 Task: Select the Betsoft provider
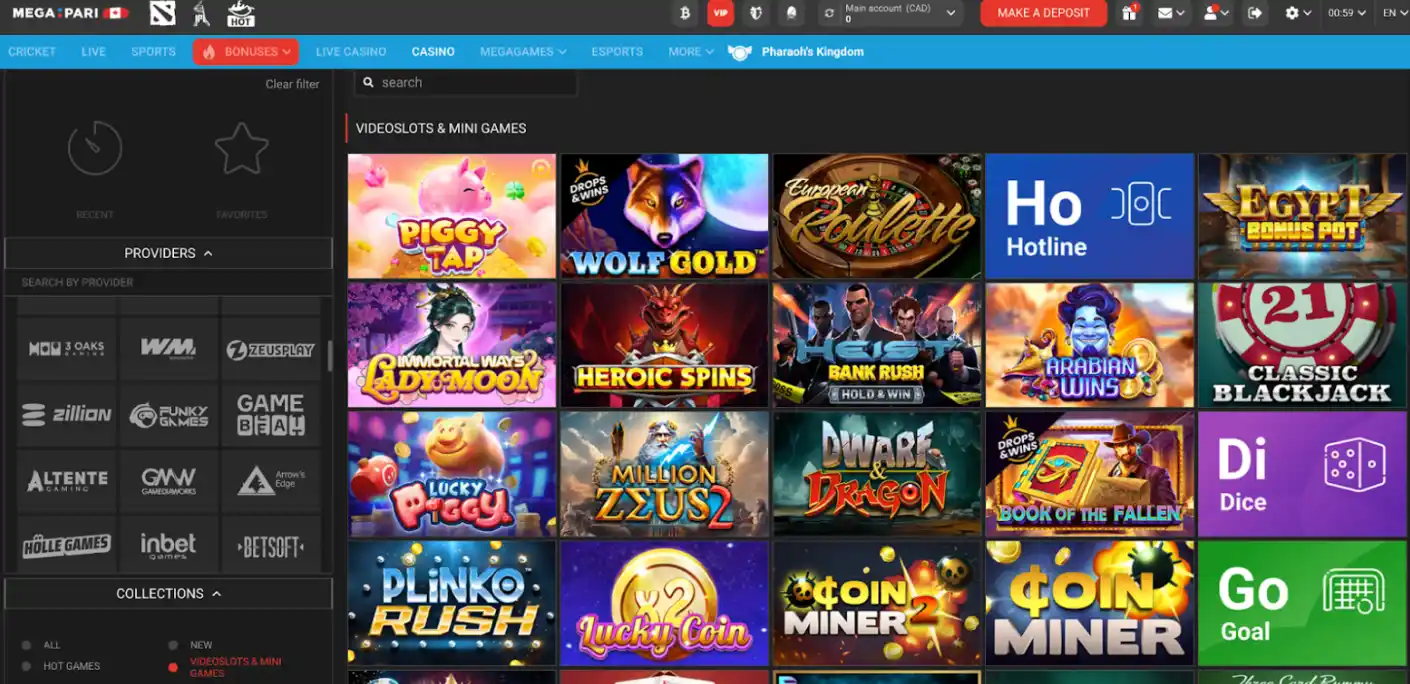[x=271, y=545]
